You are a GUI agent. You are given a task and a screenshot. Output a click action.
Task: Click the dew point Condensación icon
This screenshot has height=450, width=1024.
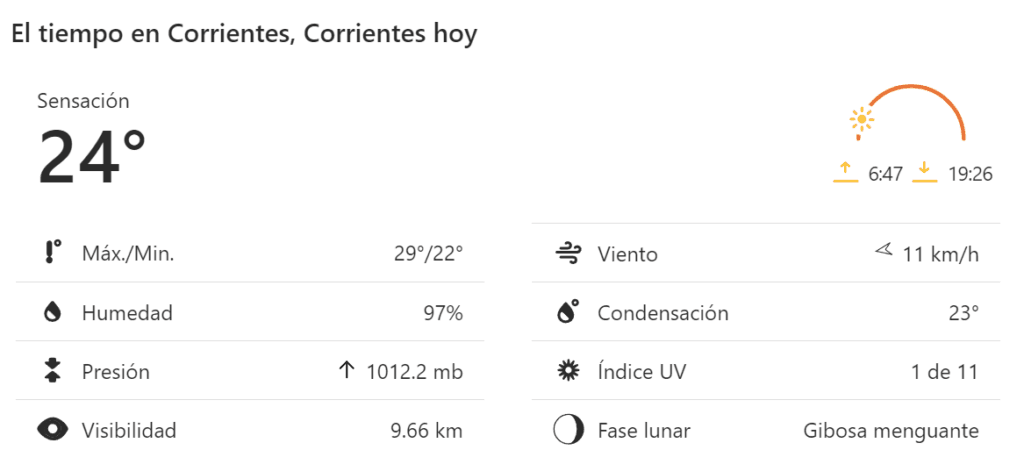[x=568, y=313]
